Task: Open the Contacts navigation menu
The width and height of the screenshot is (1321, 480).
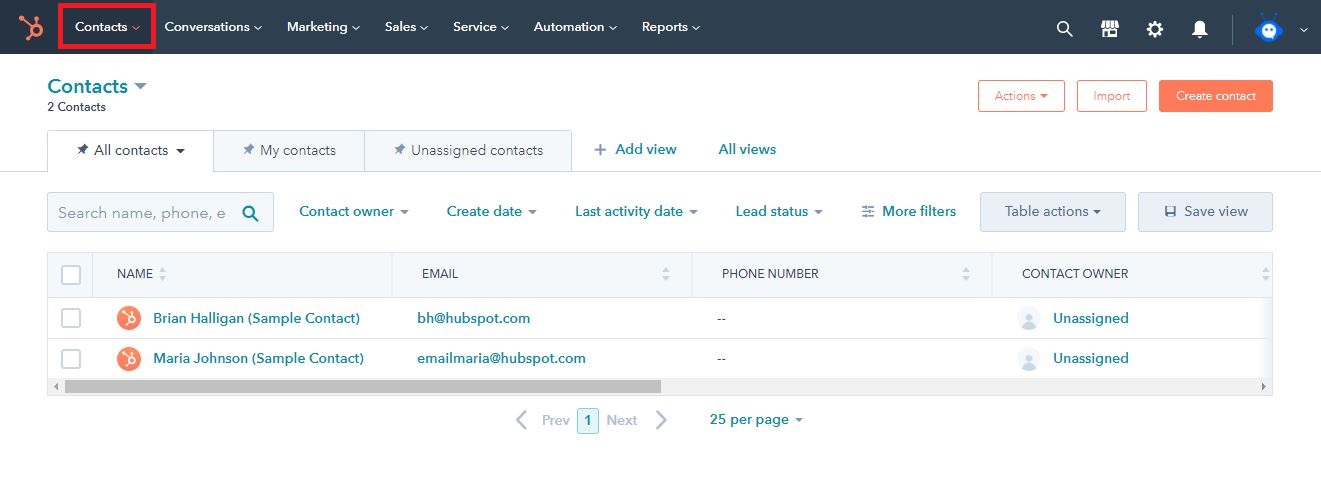Action: [107, 27]
